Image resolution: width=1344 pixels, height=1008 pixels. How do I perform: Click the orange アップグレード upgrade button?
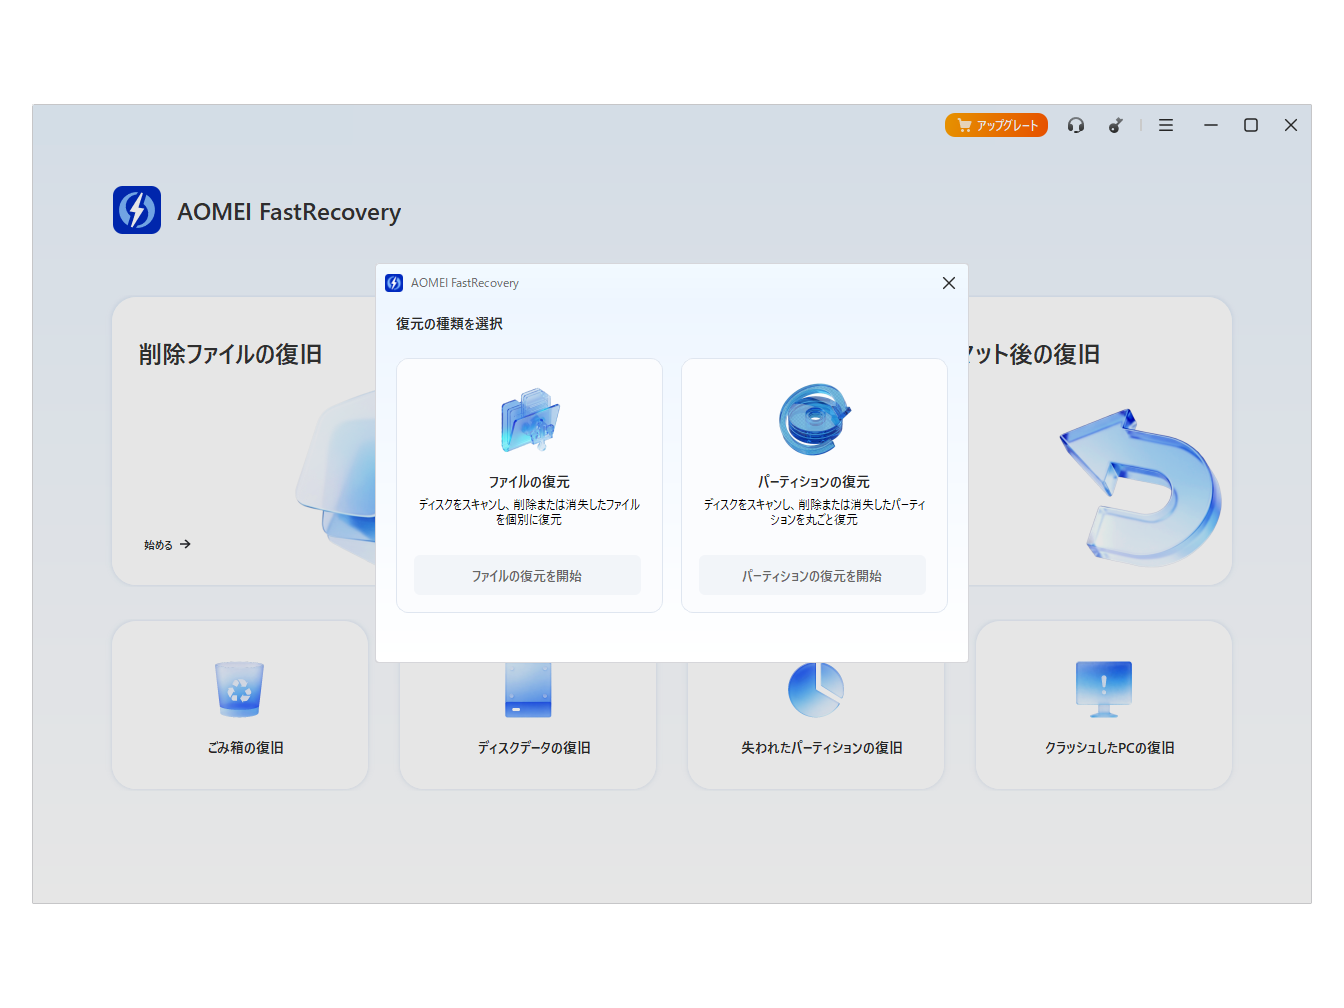(996, 125)
